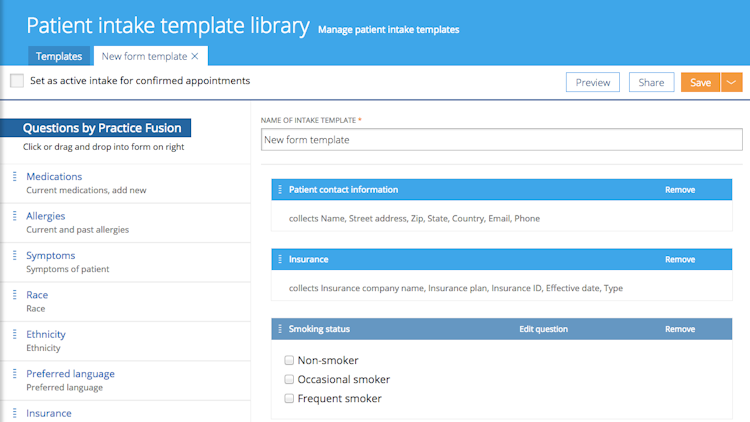Click drag handle icon beside Symptoms

coord(15,256)
